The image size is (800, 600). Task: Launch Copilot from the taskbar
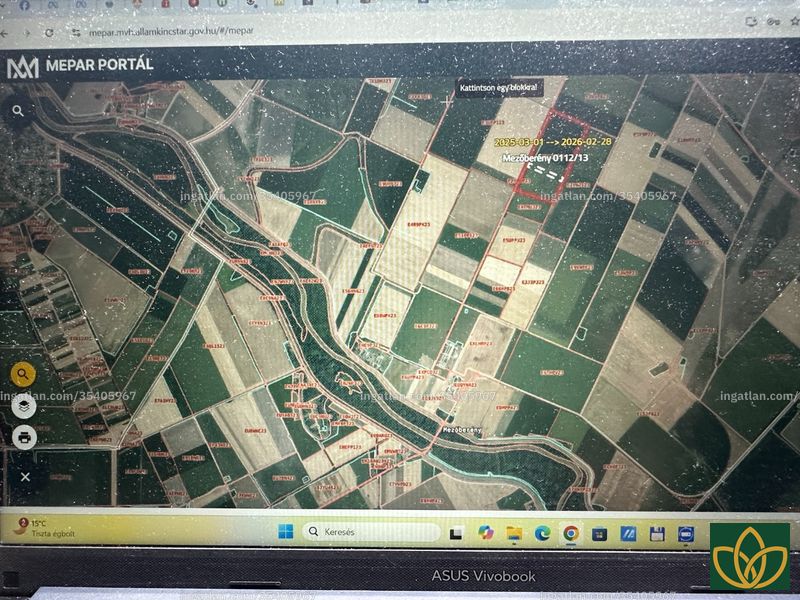(x=485, y=533)
